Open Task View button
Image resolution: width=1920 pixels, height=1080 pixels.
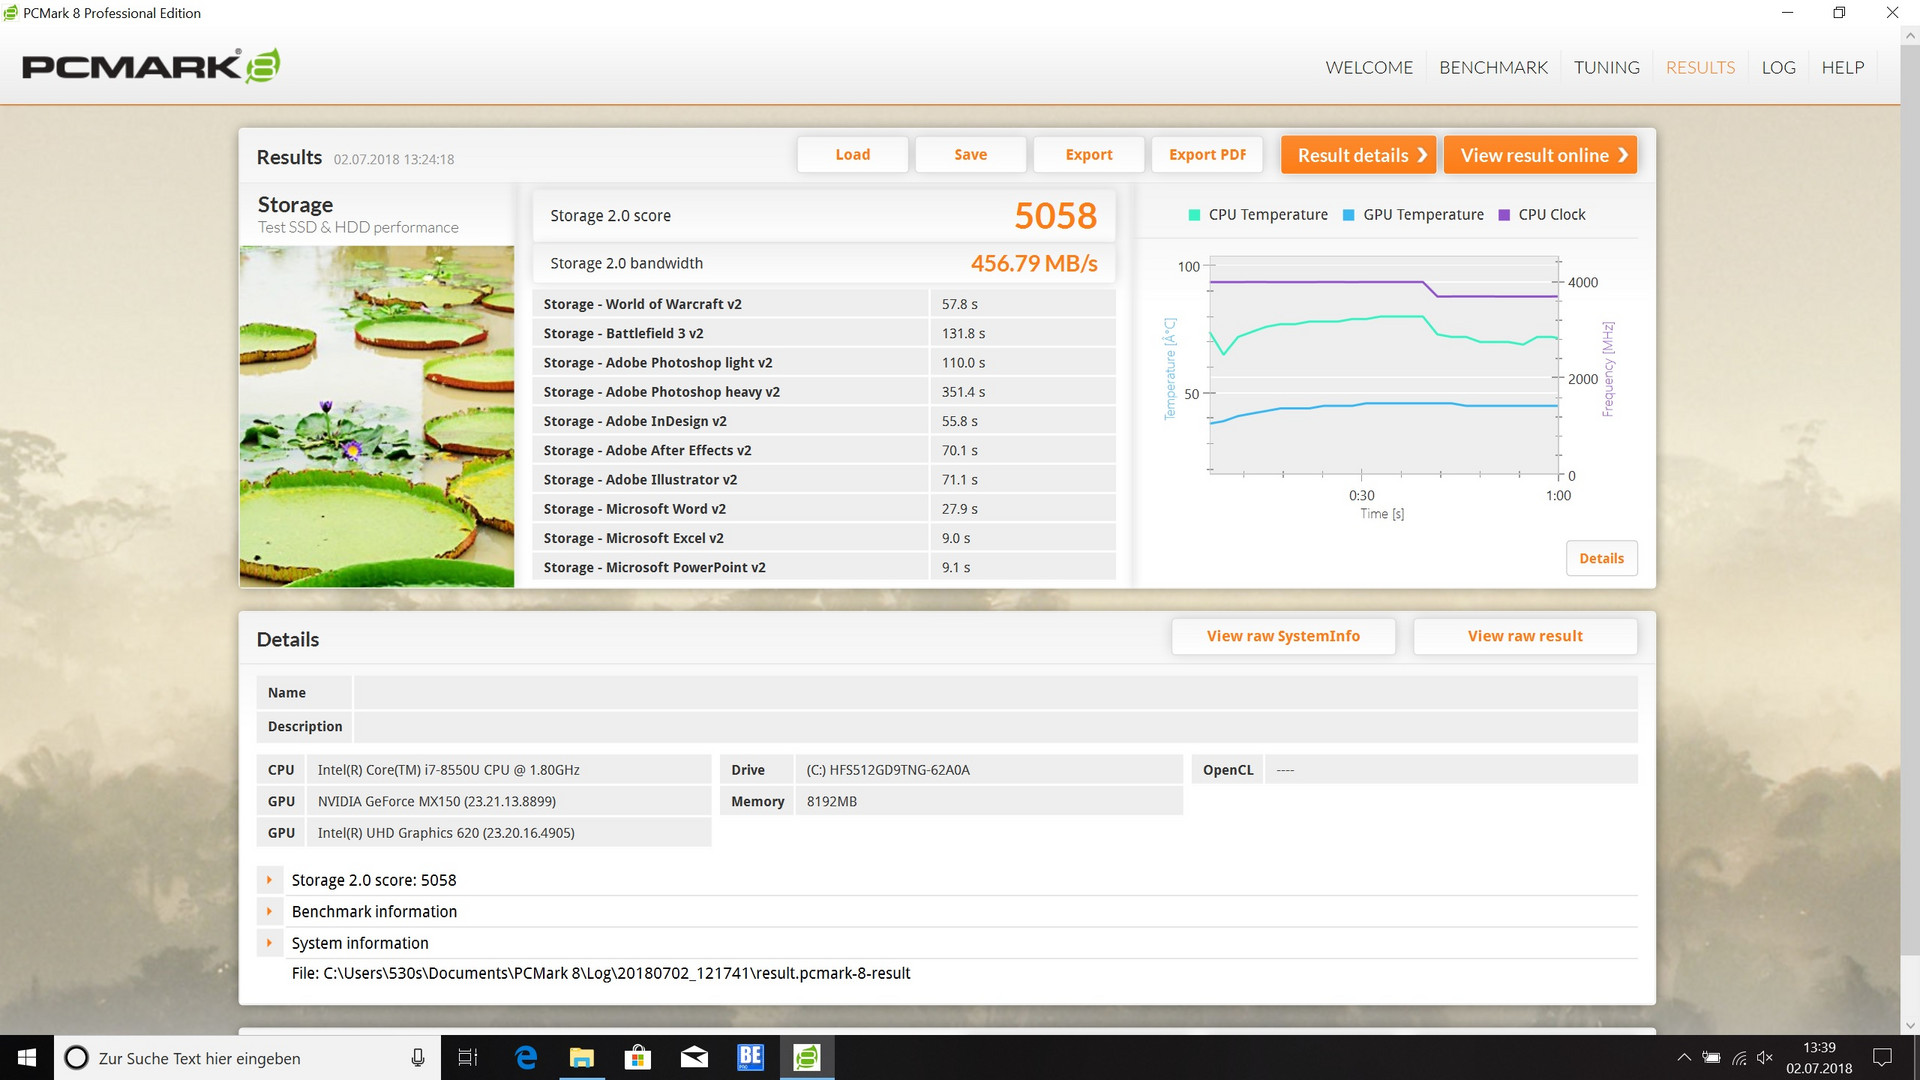(467, 1057)
